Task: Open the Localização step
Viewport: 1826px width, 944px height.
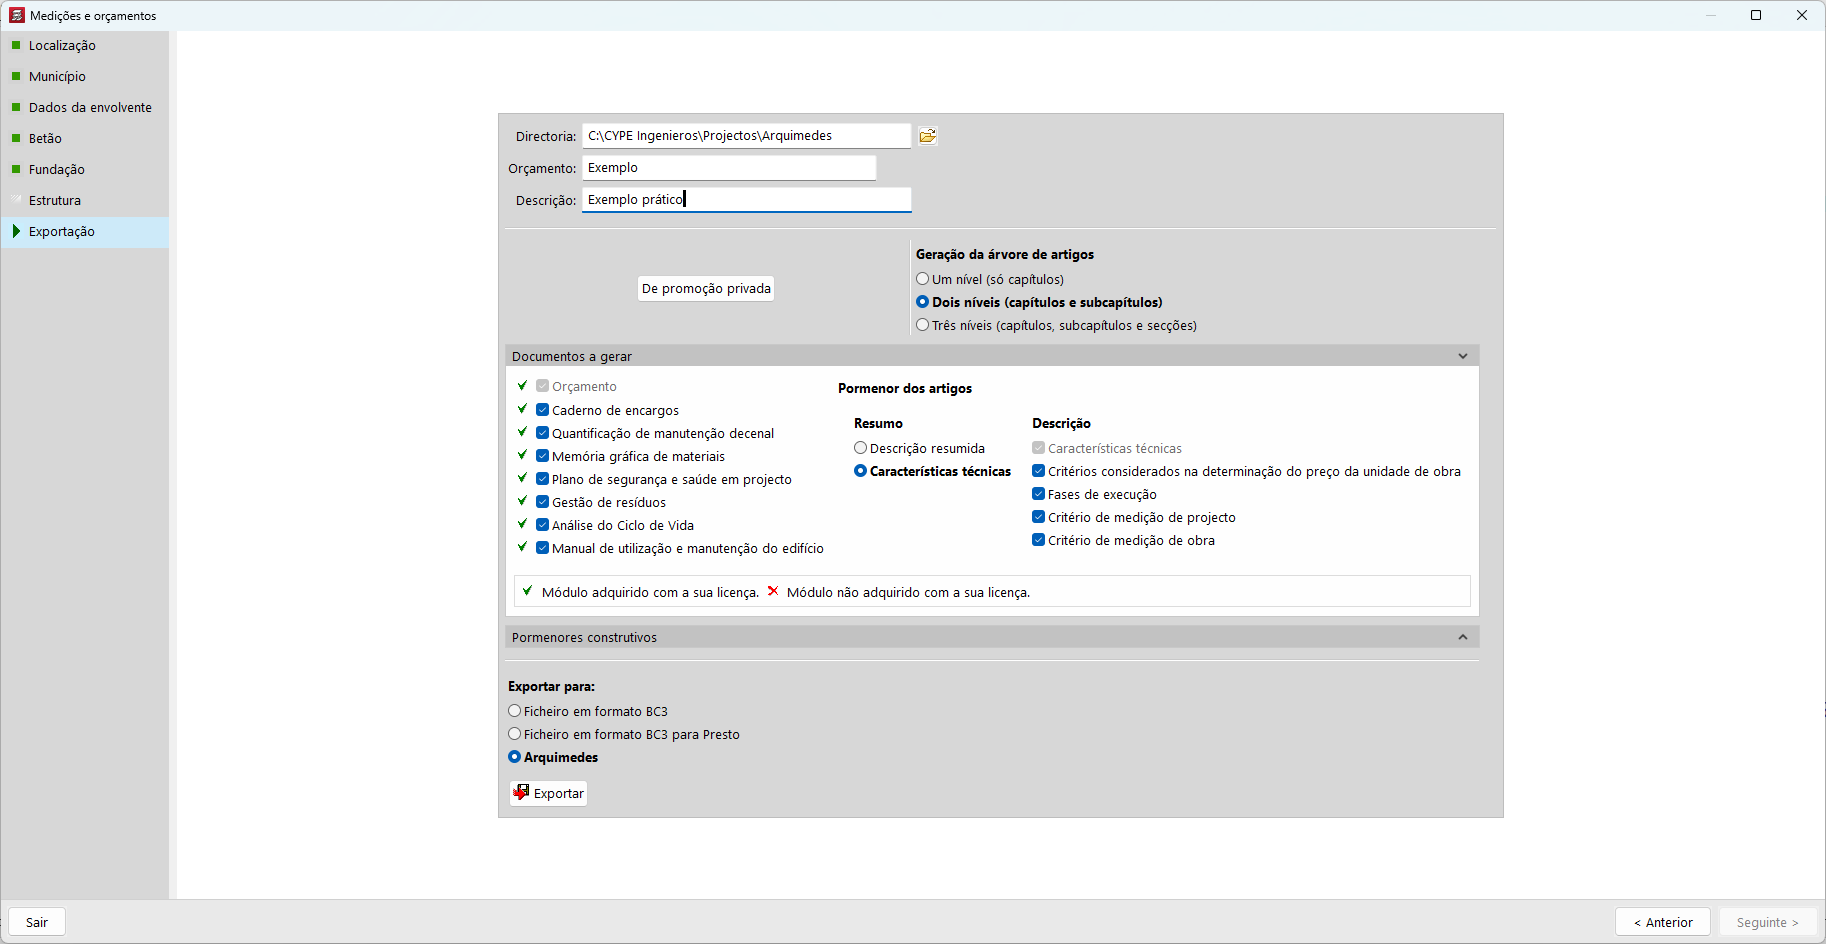Action: (x=85, y=45)
